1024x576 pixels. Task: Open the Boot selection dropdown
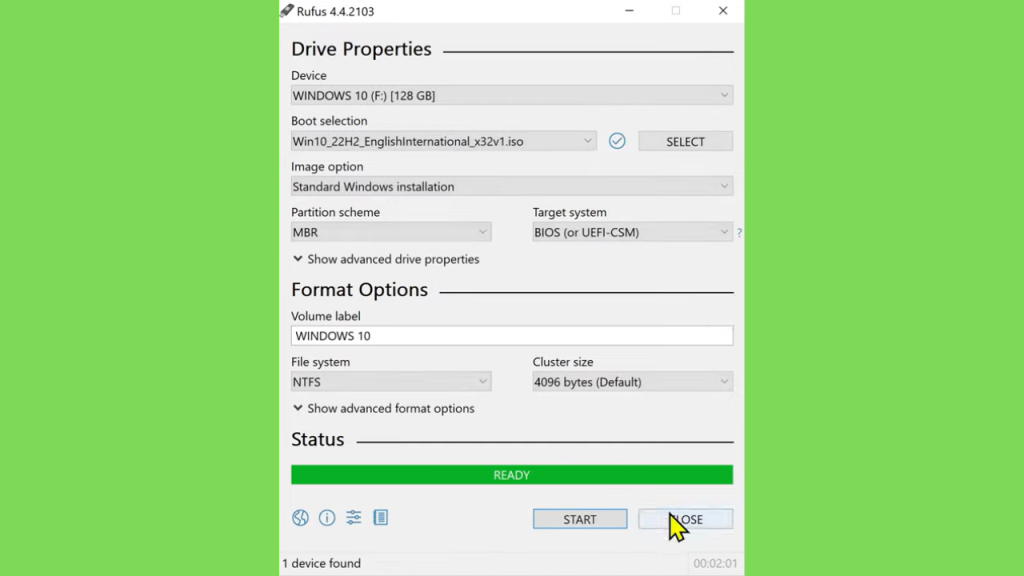point(443,141)
